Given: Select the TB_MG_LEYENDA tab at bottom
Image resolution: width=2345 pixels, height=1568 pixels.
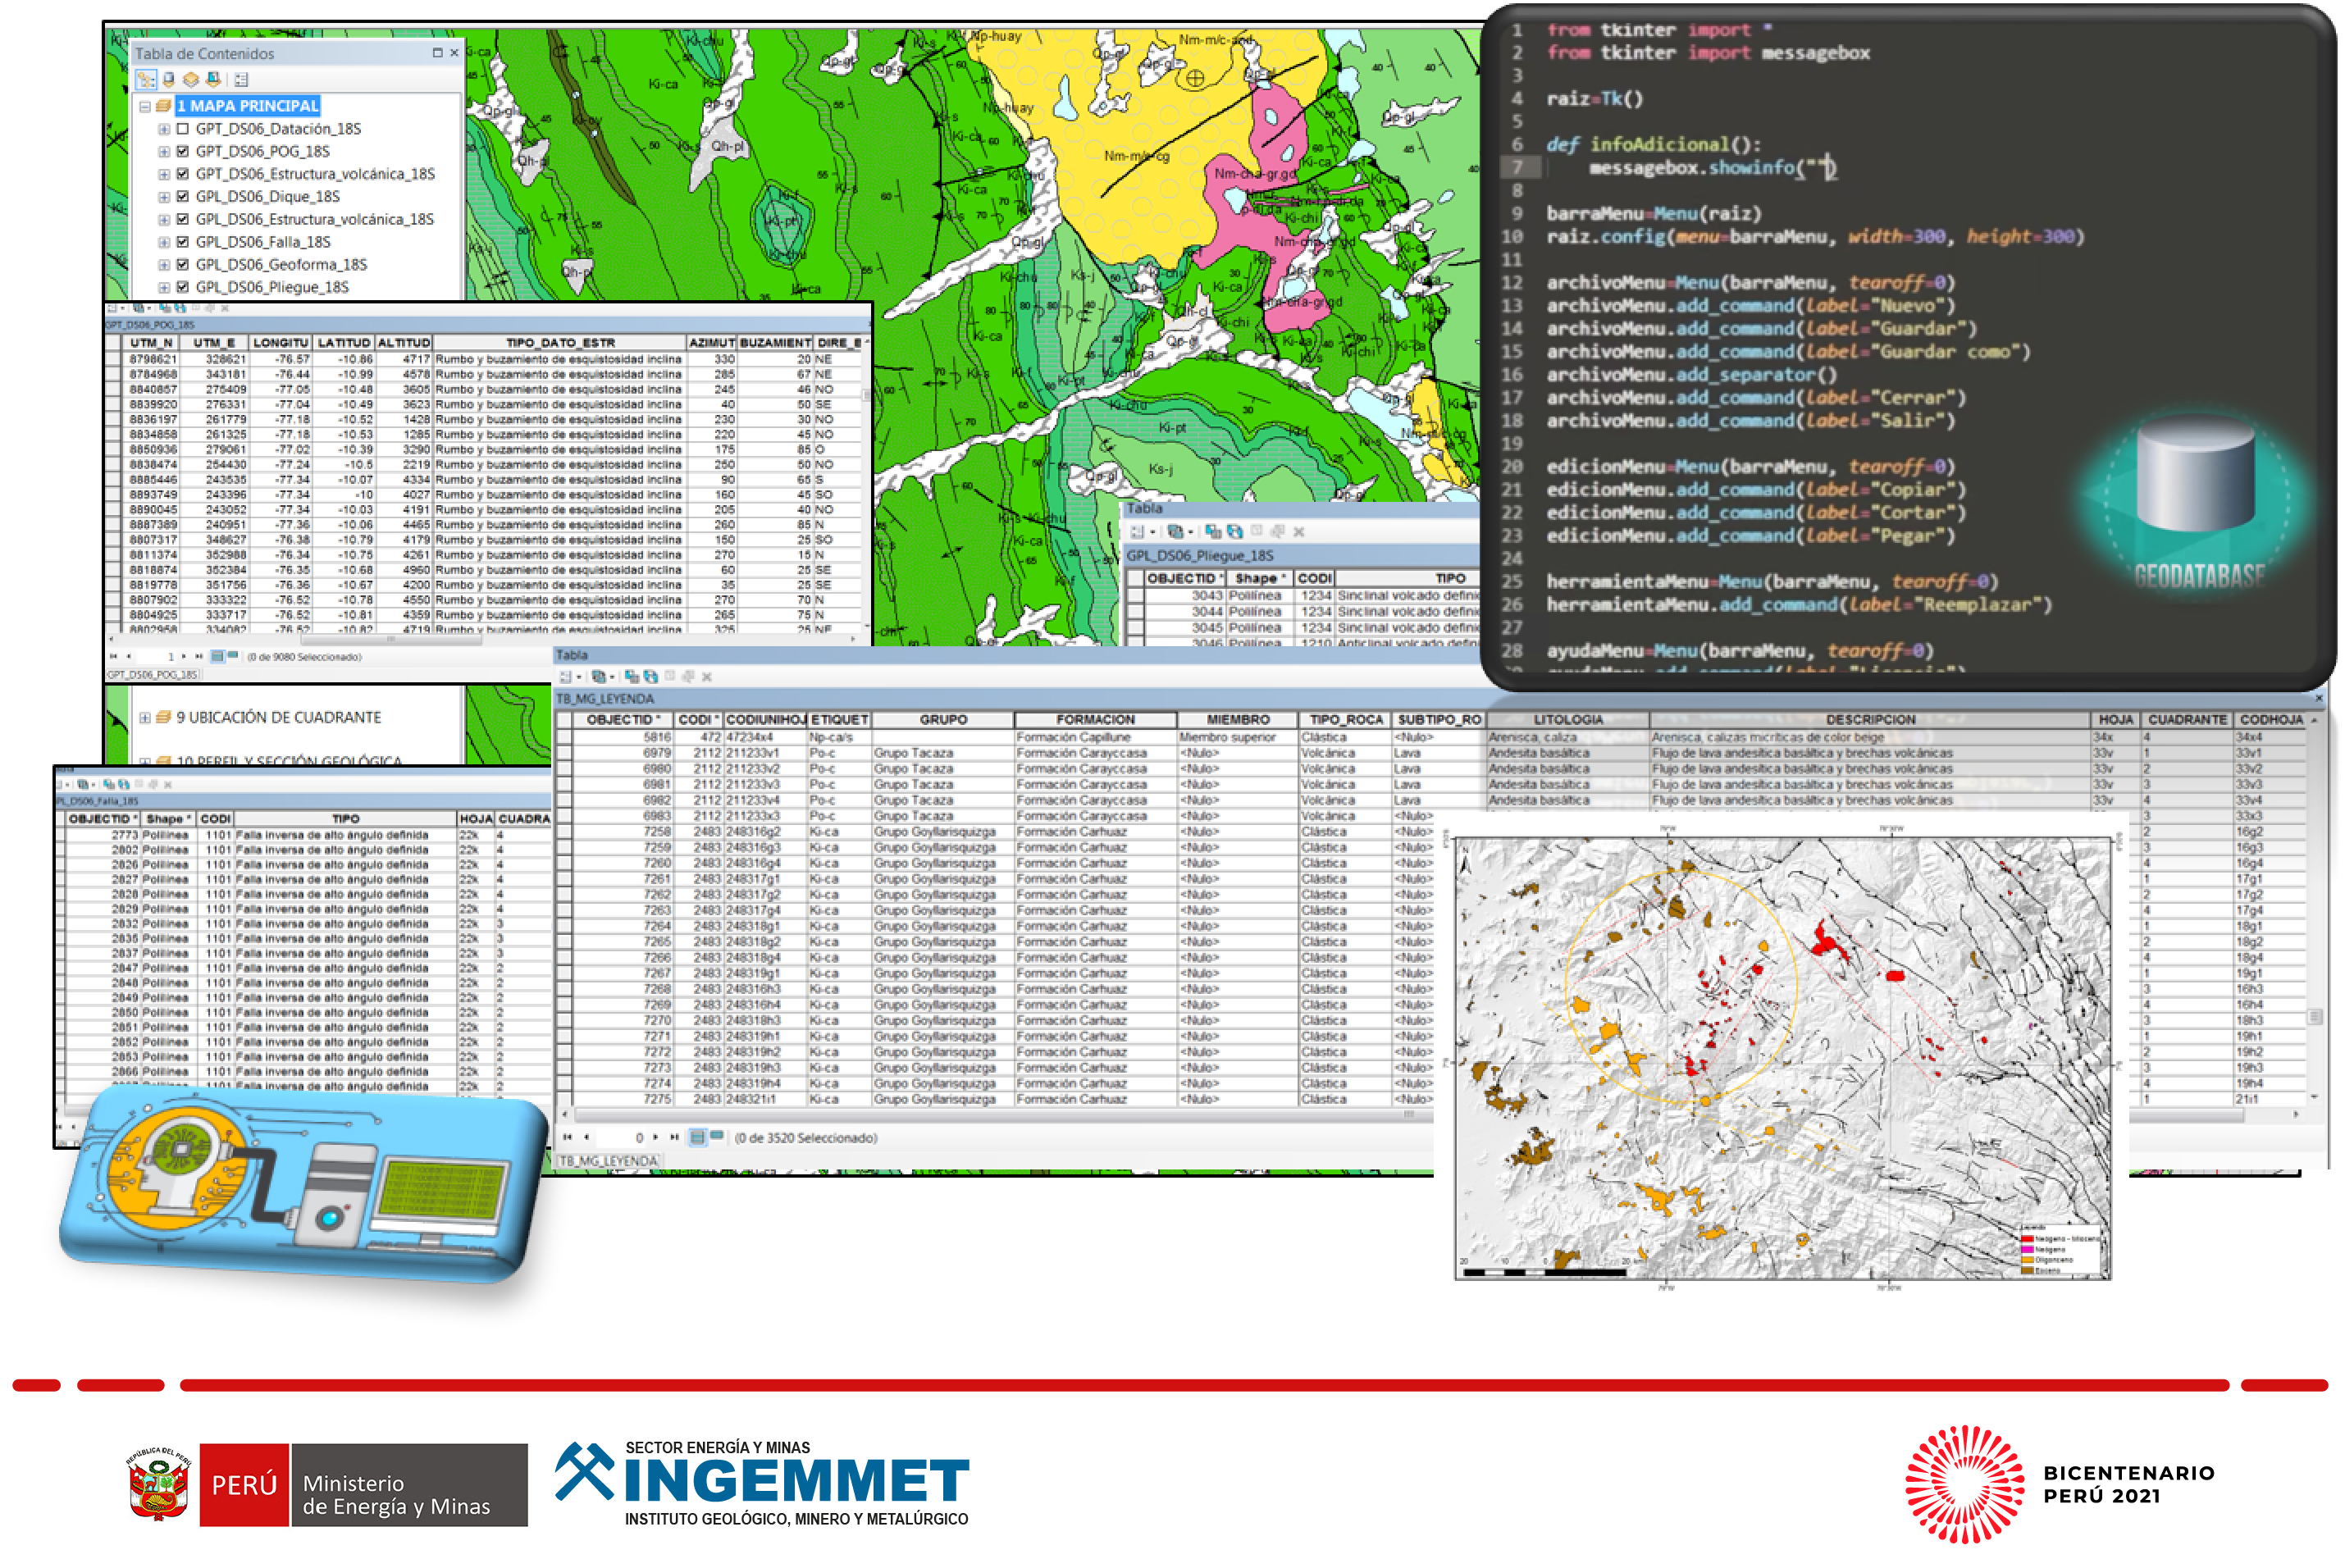Looking at the screenshot, I should (608, 1161).
